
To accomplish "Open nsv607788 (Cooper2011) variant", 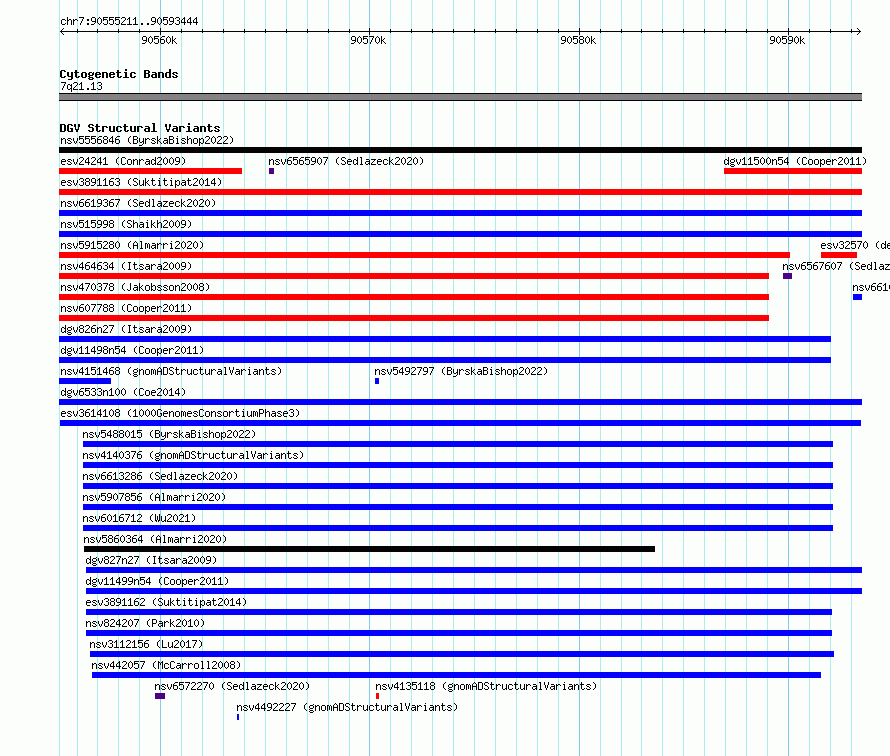I will [126, 308].
